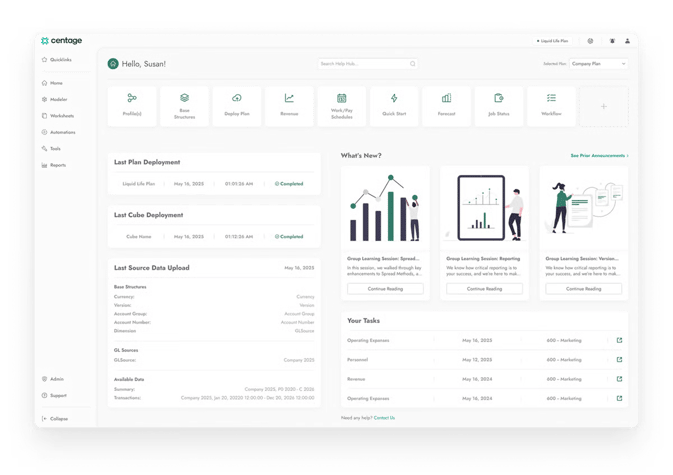This screenshot has height=475, width=673.
Task: Open the Forecast bar-chart tile
Action: (447, 104)
